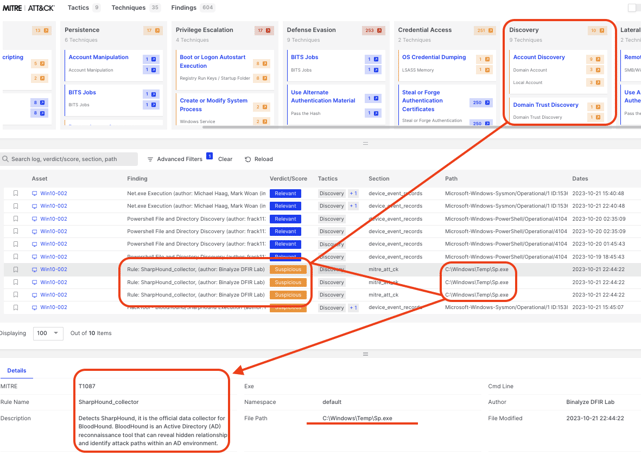Open the Account Discovery technique
Screen dimensions: 641x456
tap(539, 57)
